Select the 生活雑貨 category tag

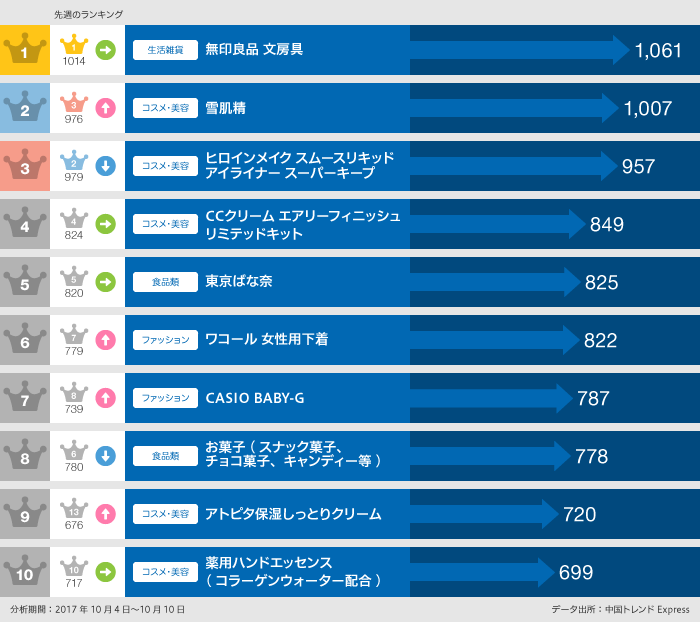tap(165, 50)
